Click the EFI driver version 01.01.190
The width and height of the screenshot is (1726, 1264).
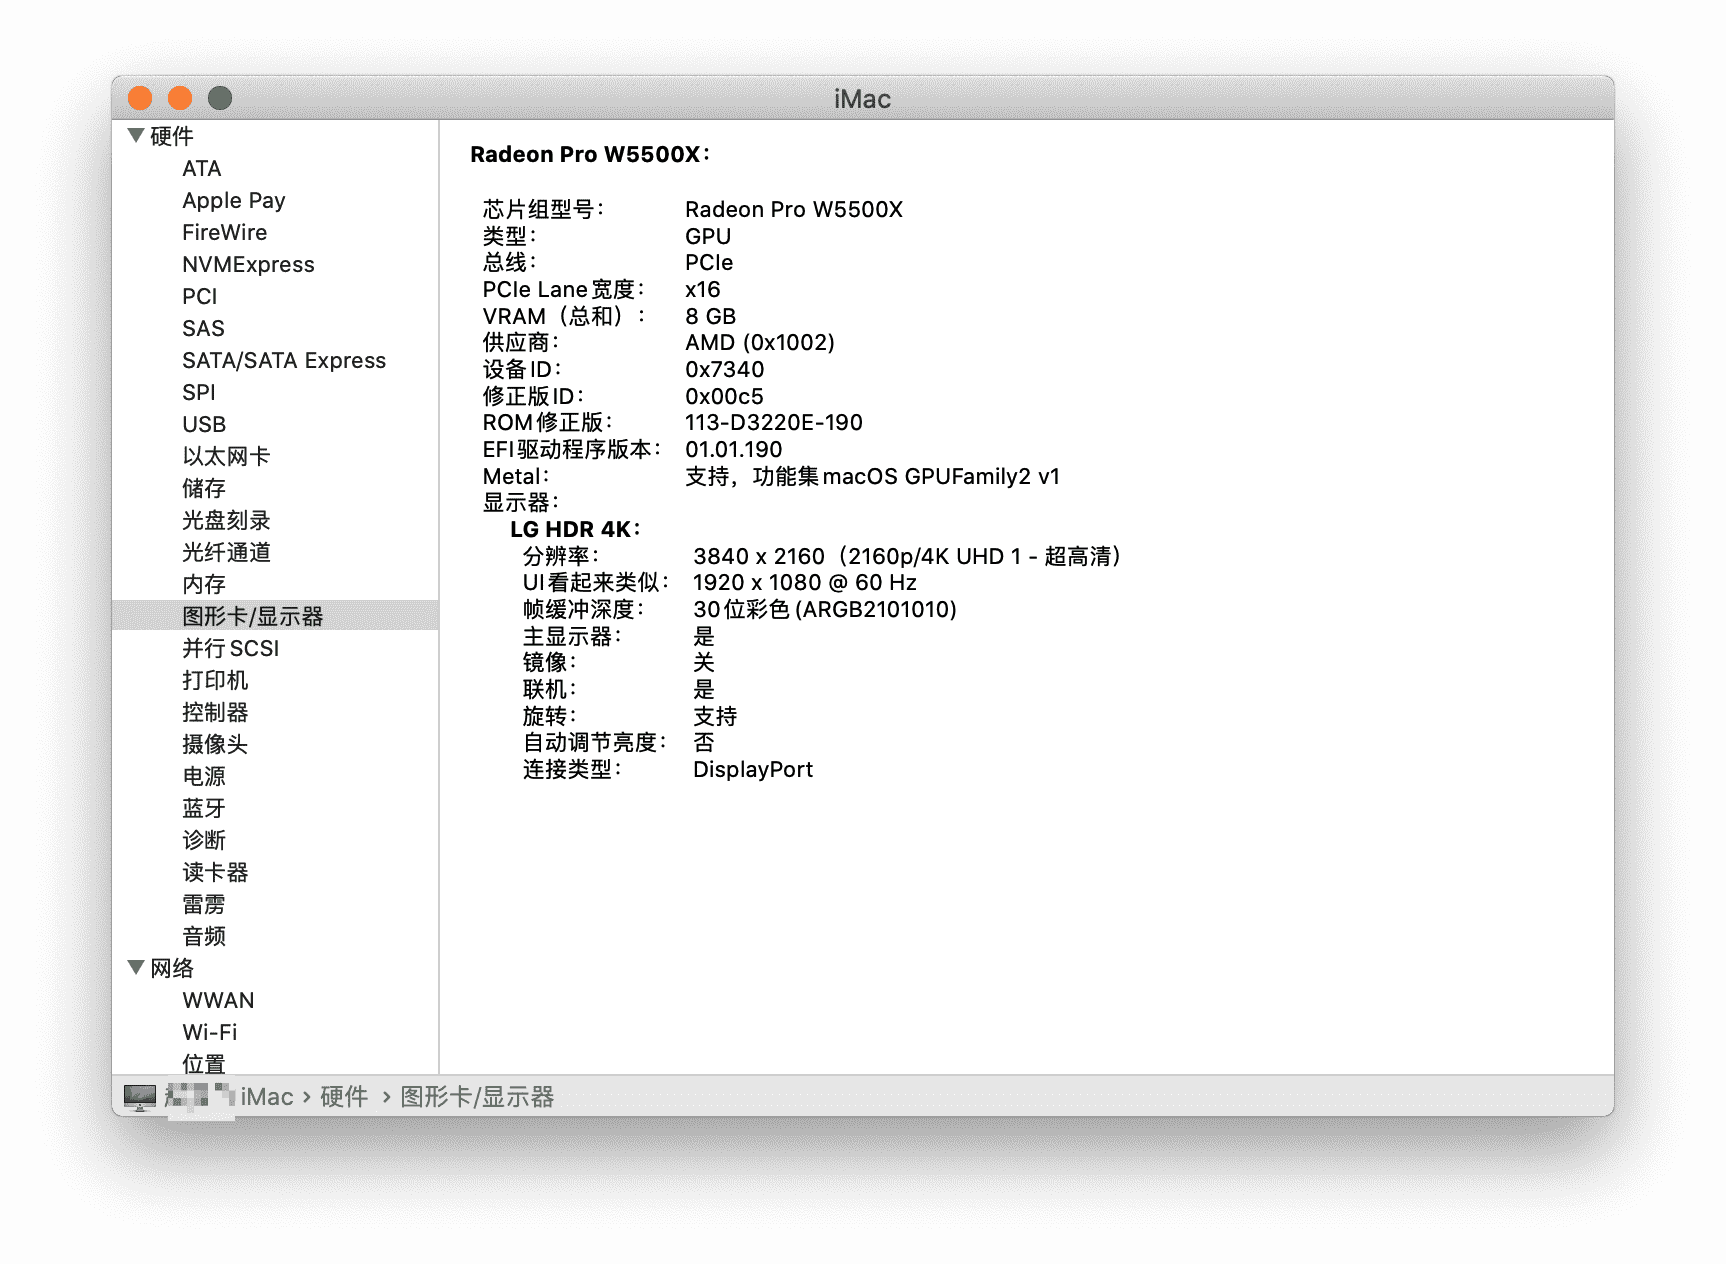(x=733, y=450)
